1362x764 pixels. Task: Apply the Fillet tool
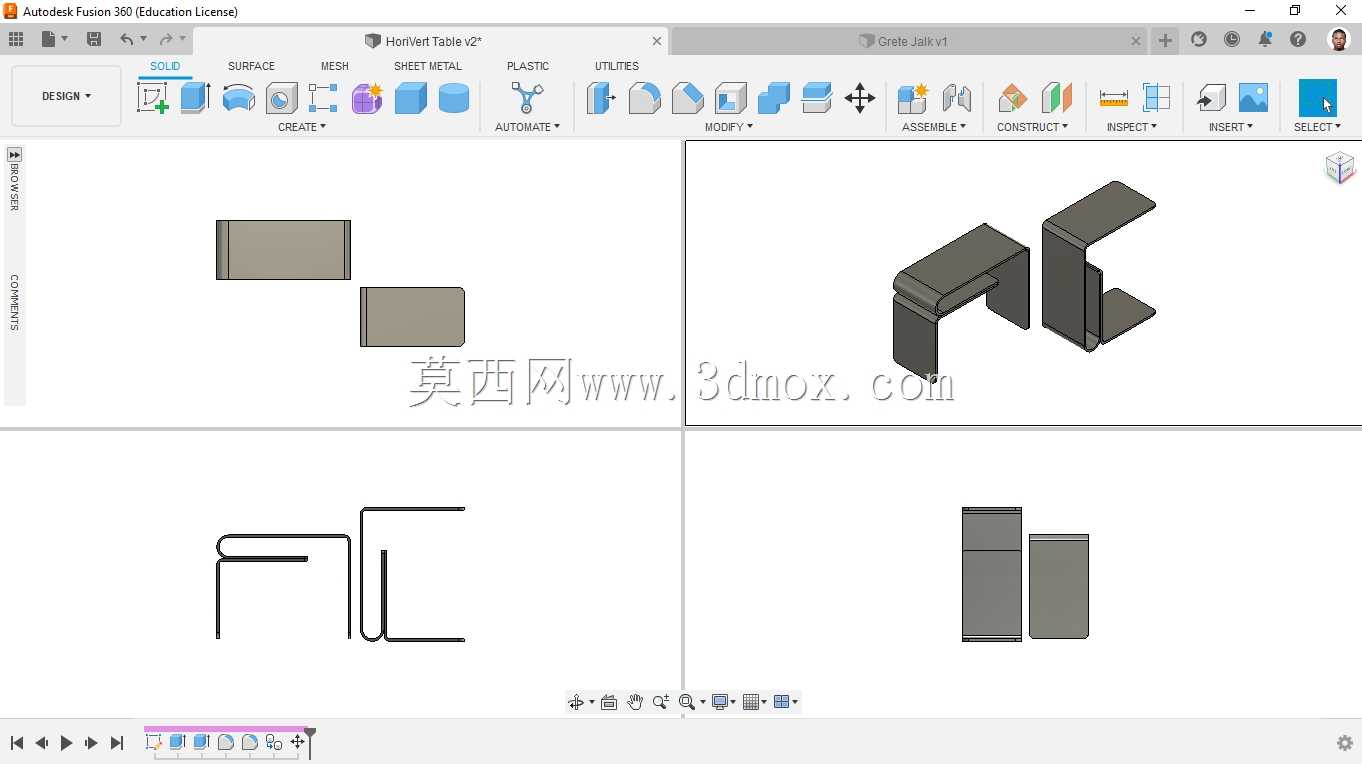644,98
